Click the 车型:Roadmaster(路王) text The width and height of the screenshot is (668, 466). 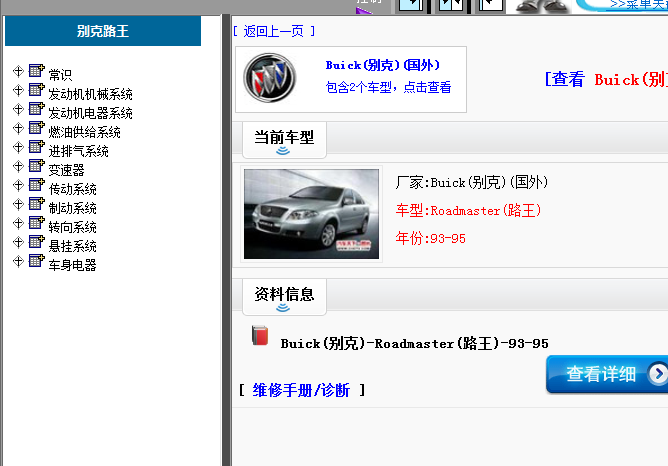[469, 210]
